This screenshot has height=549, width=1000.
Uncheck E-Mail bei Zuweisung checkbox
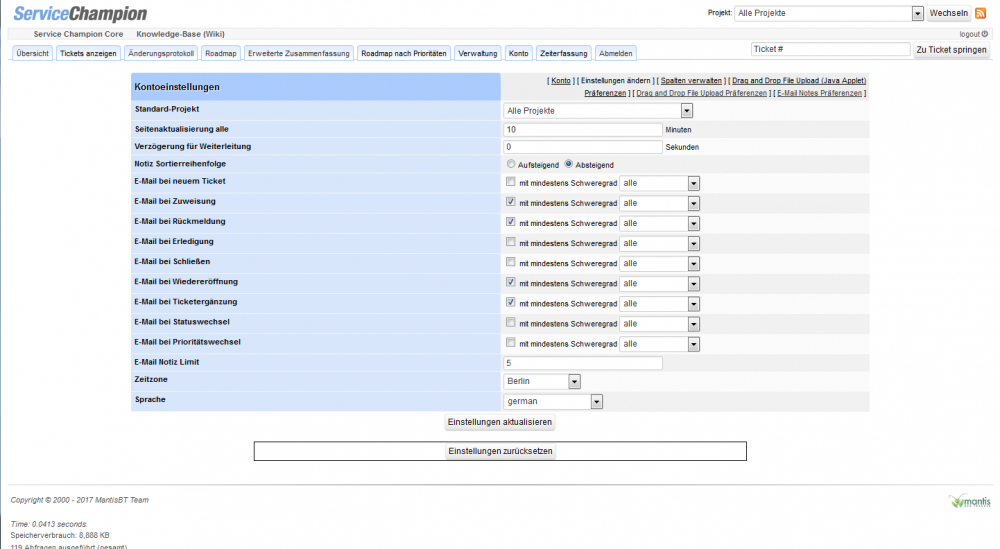[510, 201]
